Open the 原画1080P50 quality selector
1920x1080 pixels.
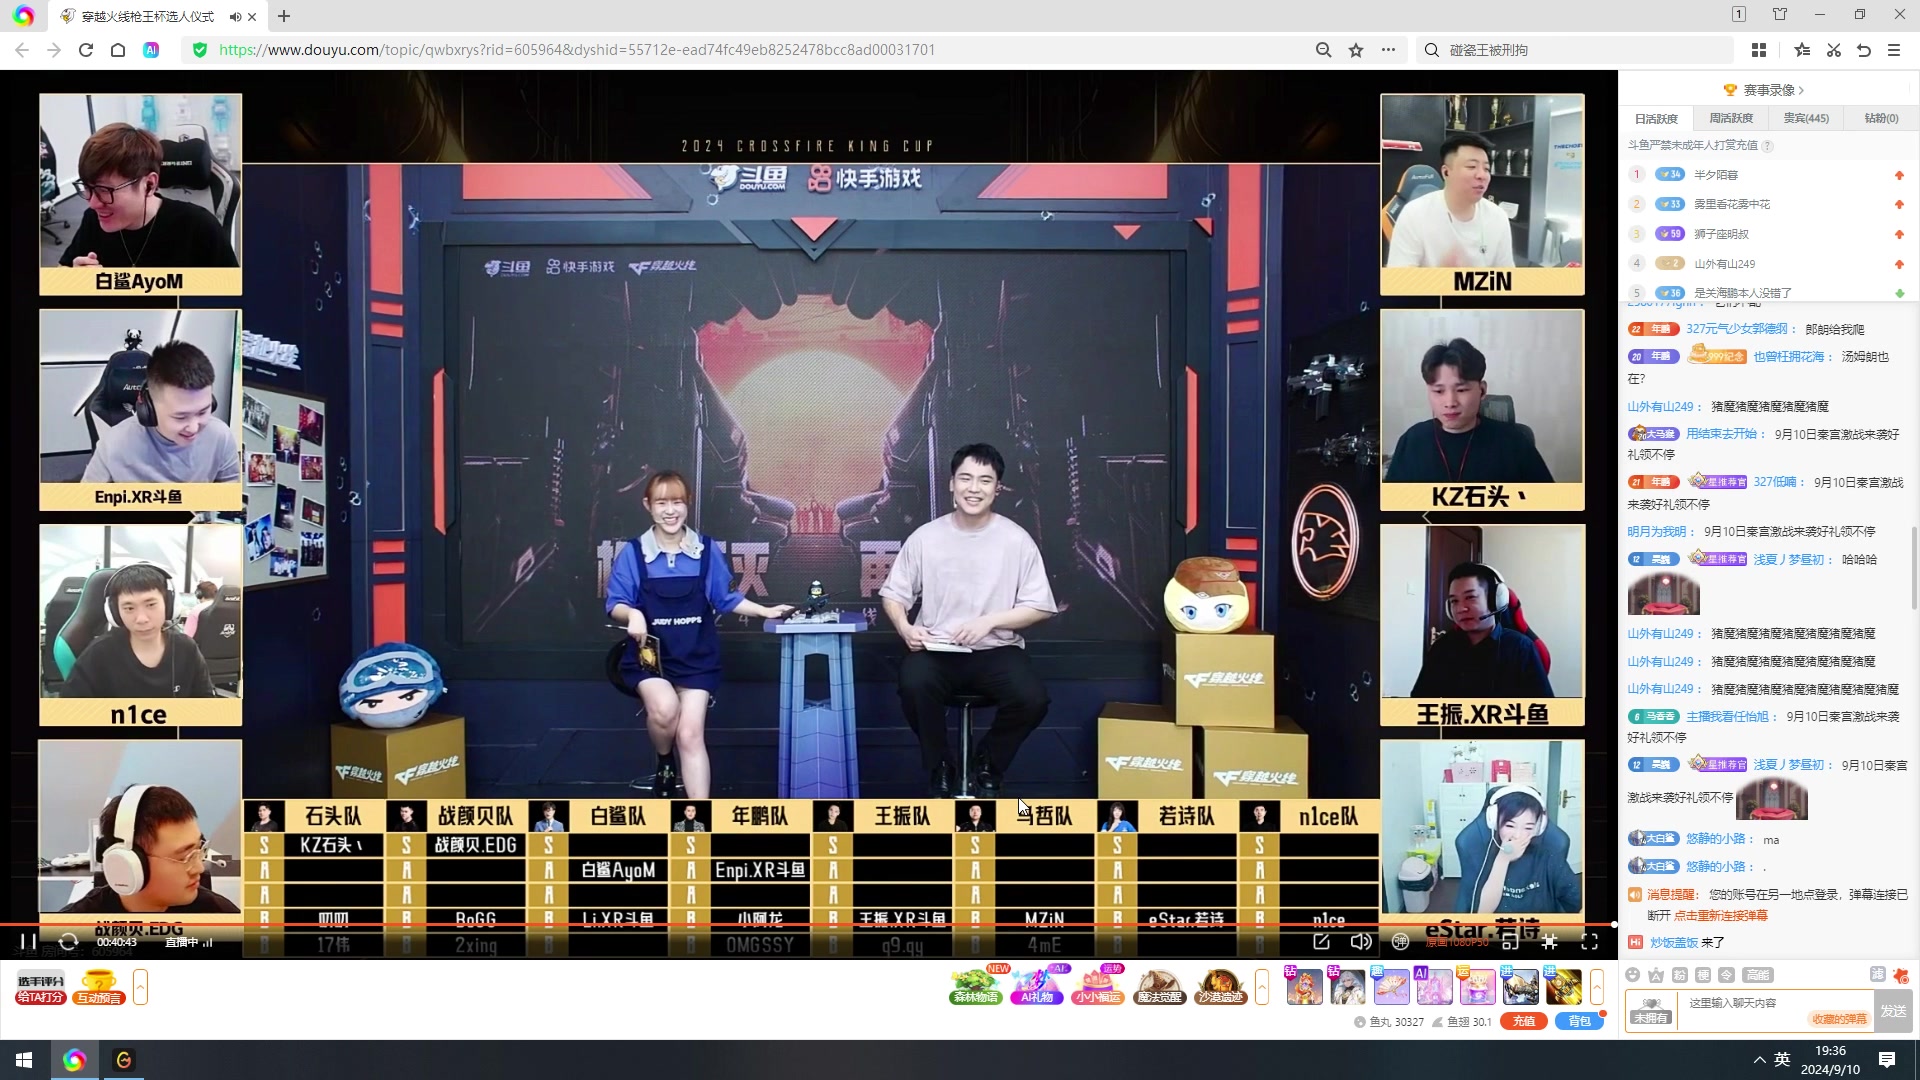pyautogui.click(x=1456, y=942)
